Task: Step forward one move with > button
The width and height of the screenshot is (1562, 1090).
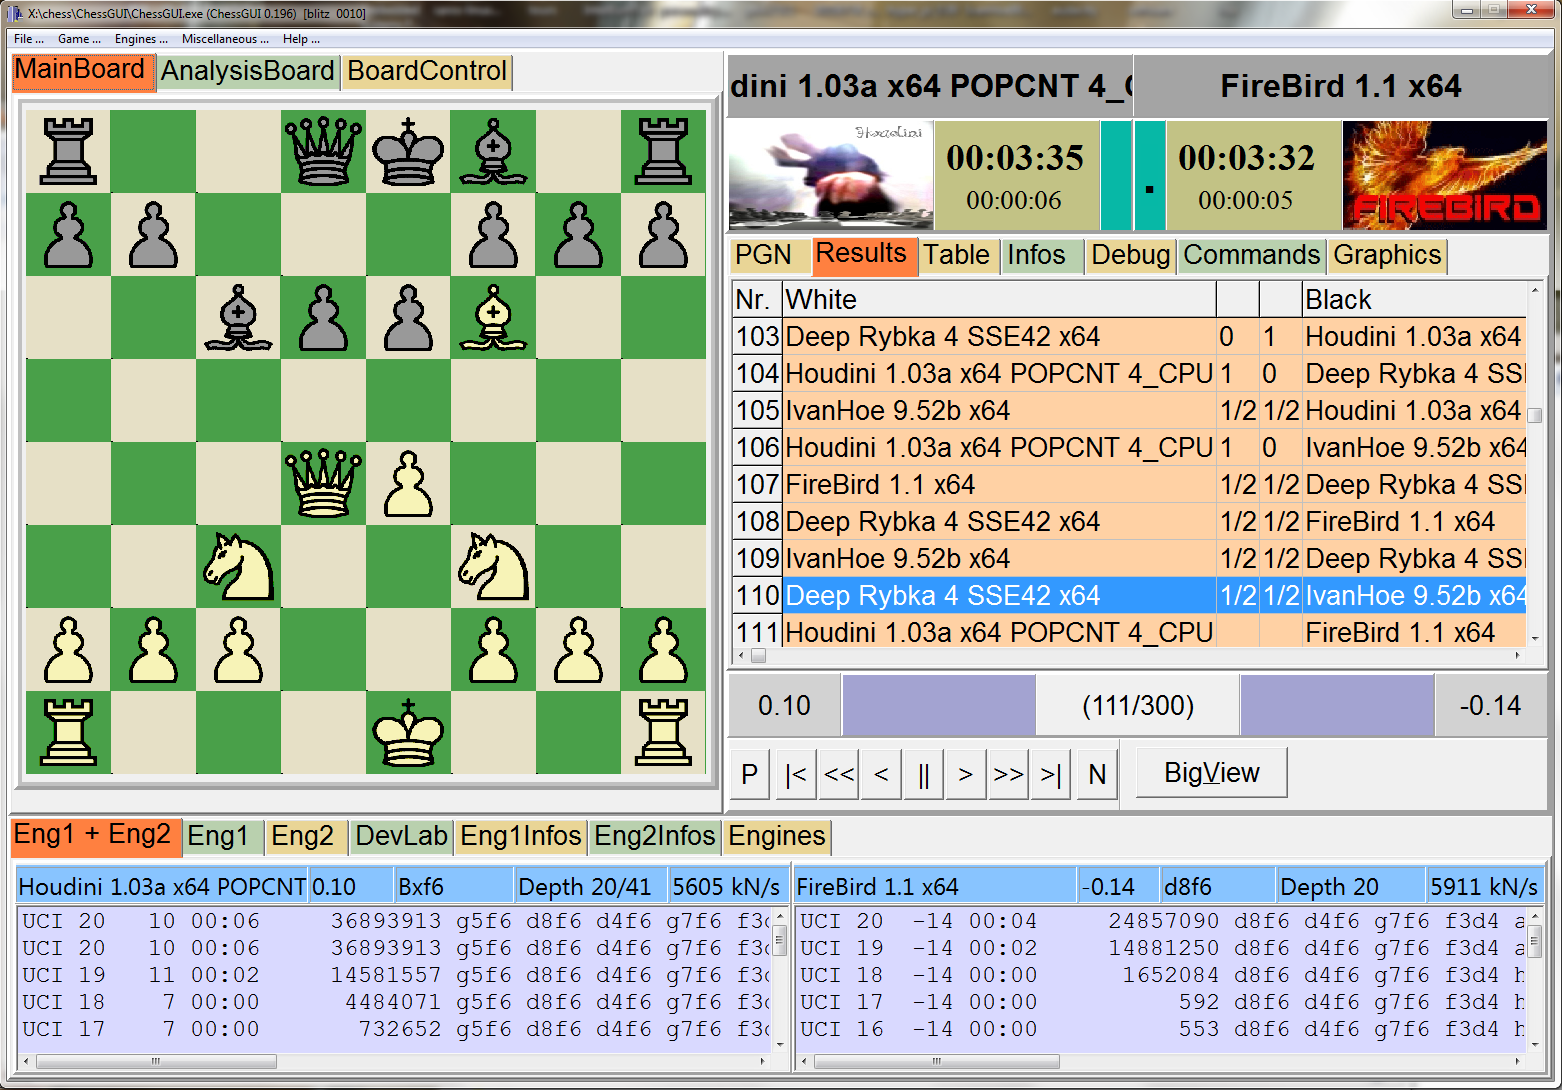Action: [x=965, y=774]
